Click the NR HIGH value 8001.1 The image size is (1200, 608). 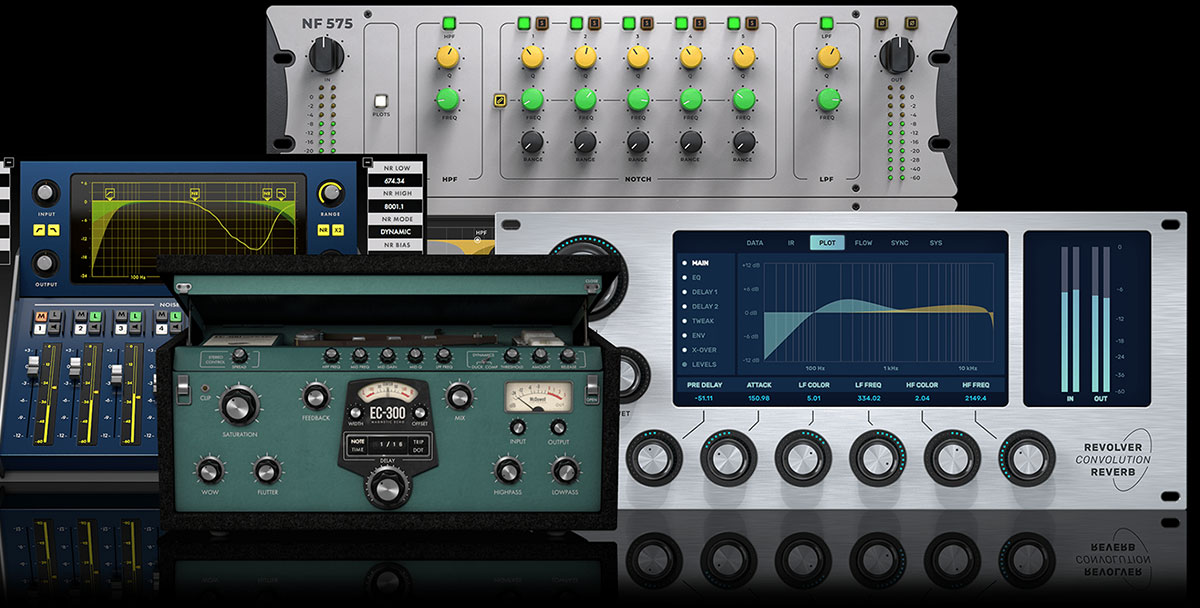pos(395,206)
